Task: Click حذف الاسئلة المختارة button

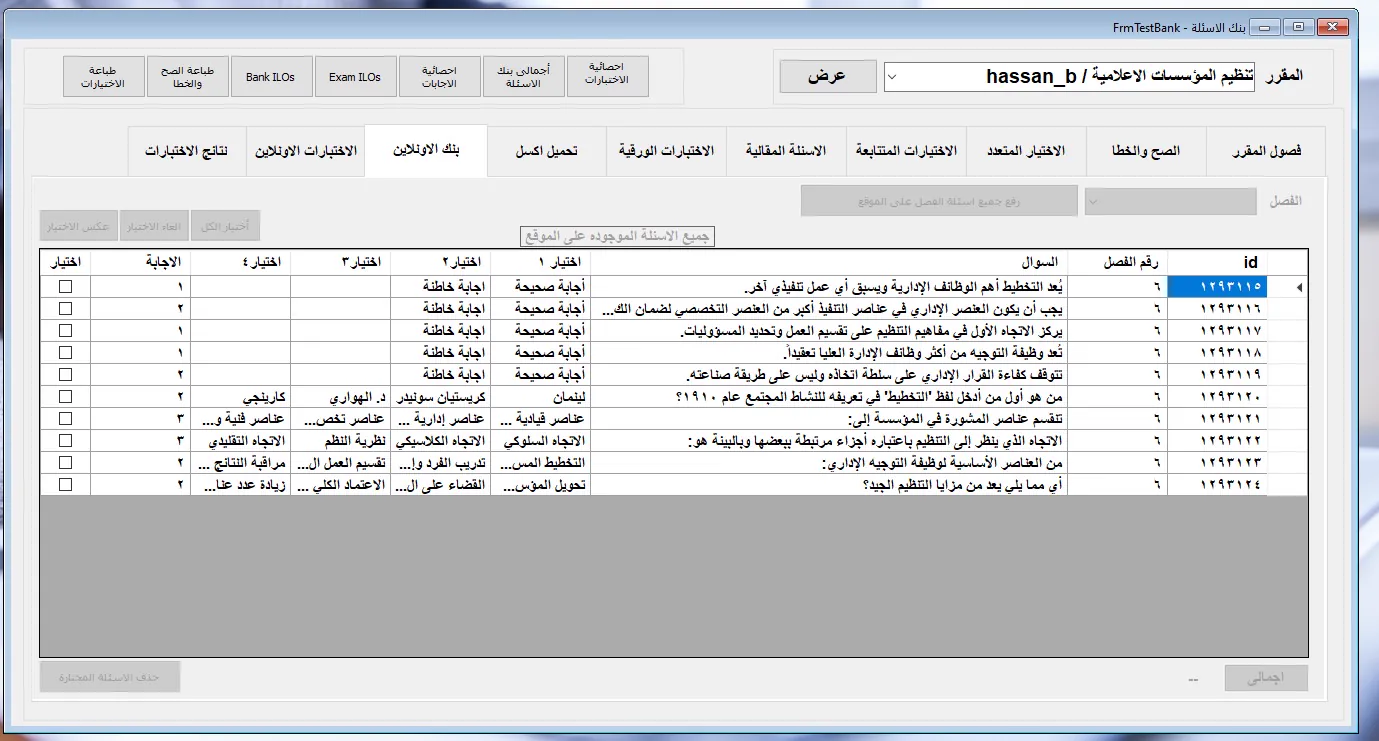Action: click(x=110, y=677)
